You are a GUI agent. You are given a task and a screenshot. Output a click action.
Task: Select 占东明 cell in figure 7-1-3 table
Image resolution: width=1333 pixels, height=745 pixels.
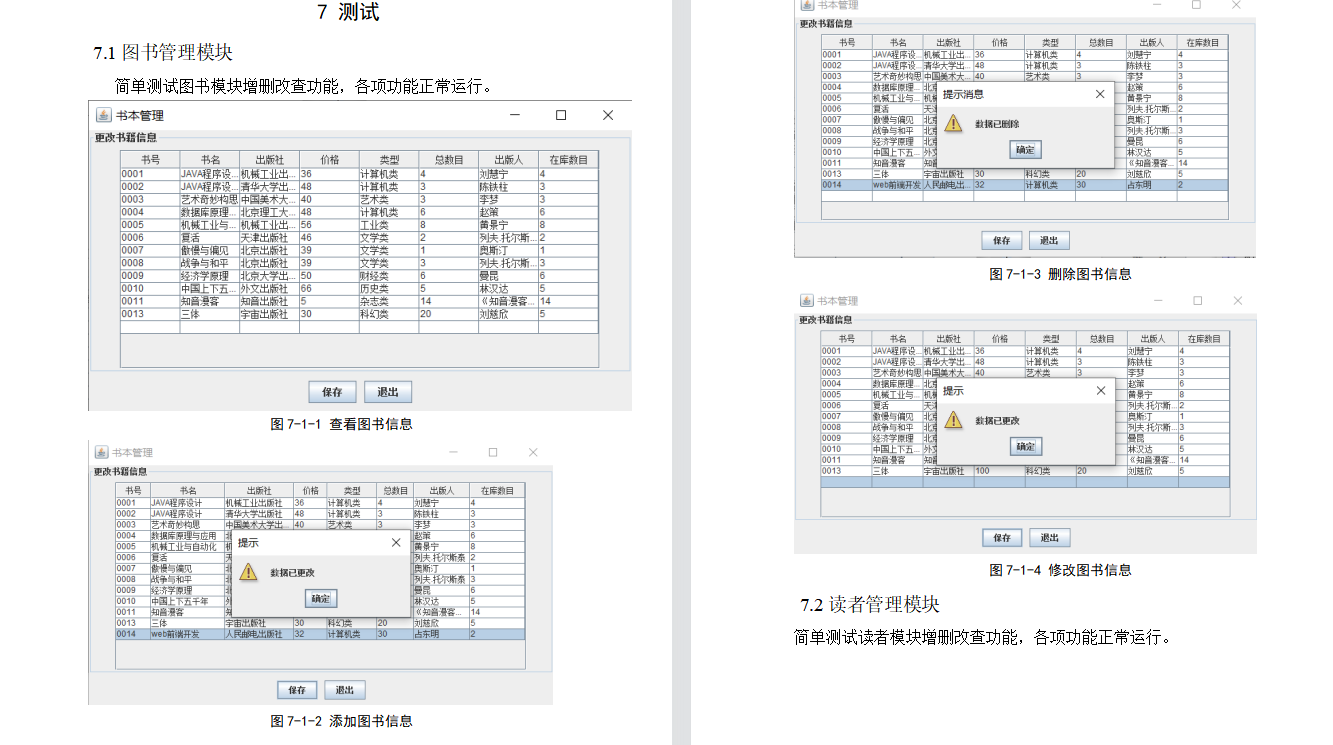coord(1151,185)
